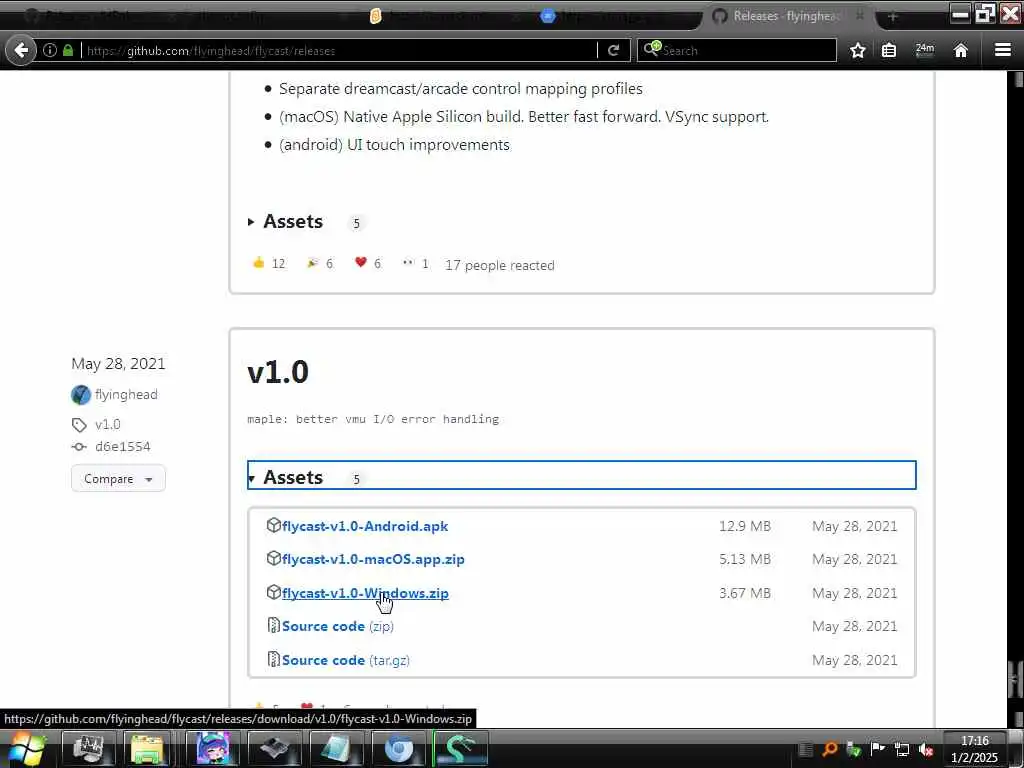Screen dimensions: 1024x768
Task: Open the 17 people reacted link
Action: coord(500,265)
